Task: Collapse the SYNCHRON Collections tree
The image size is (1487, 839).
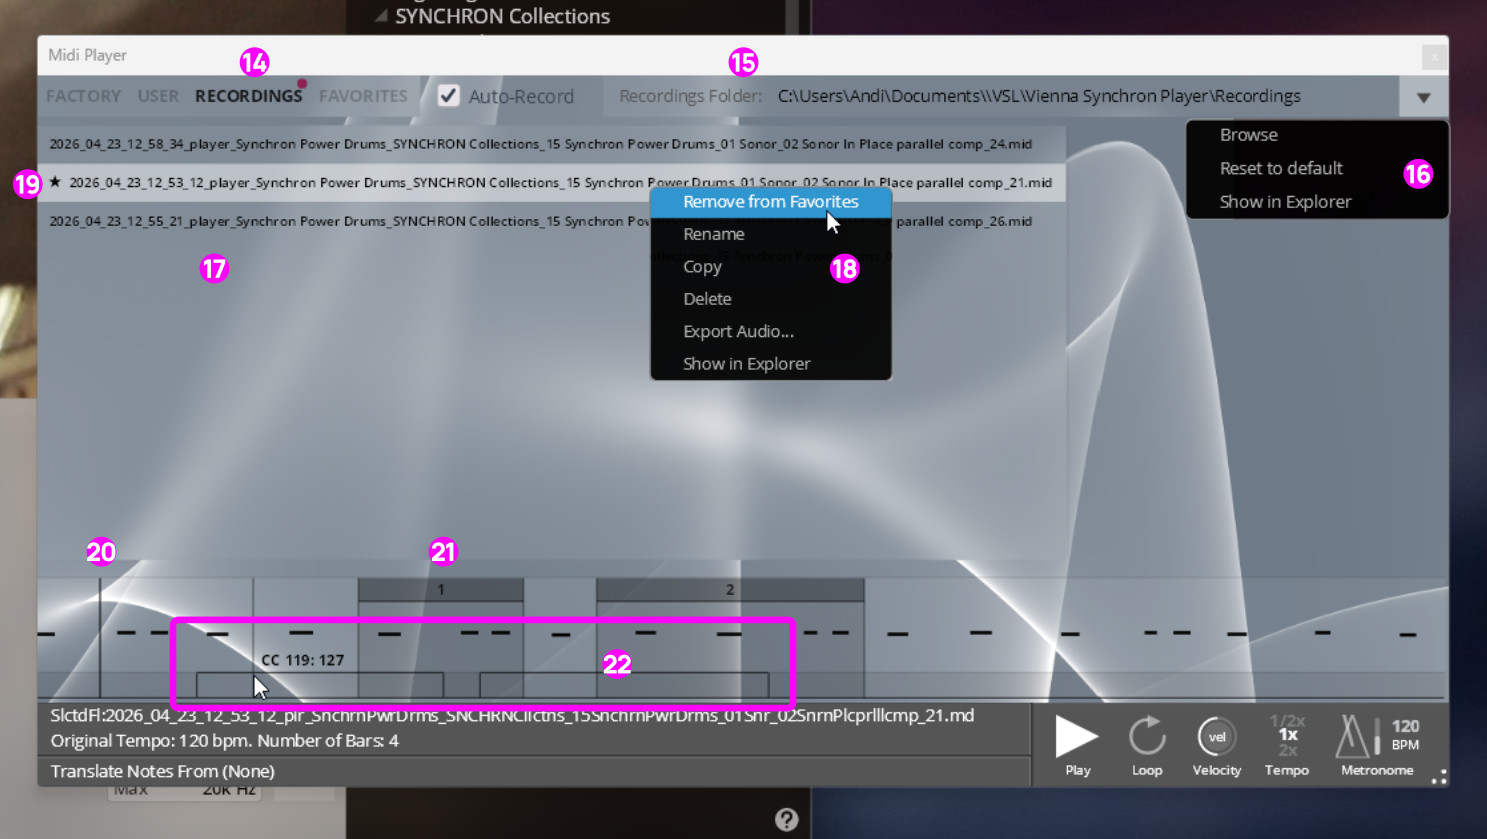Action: [381, 16]
